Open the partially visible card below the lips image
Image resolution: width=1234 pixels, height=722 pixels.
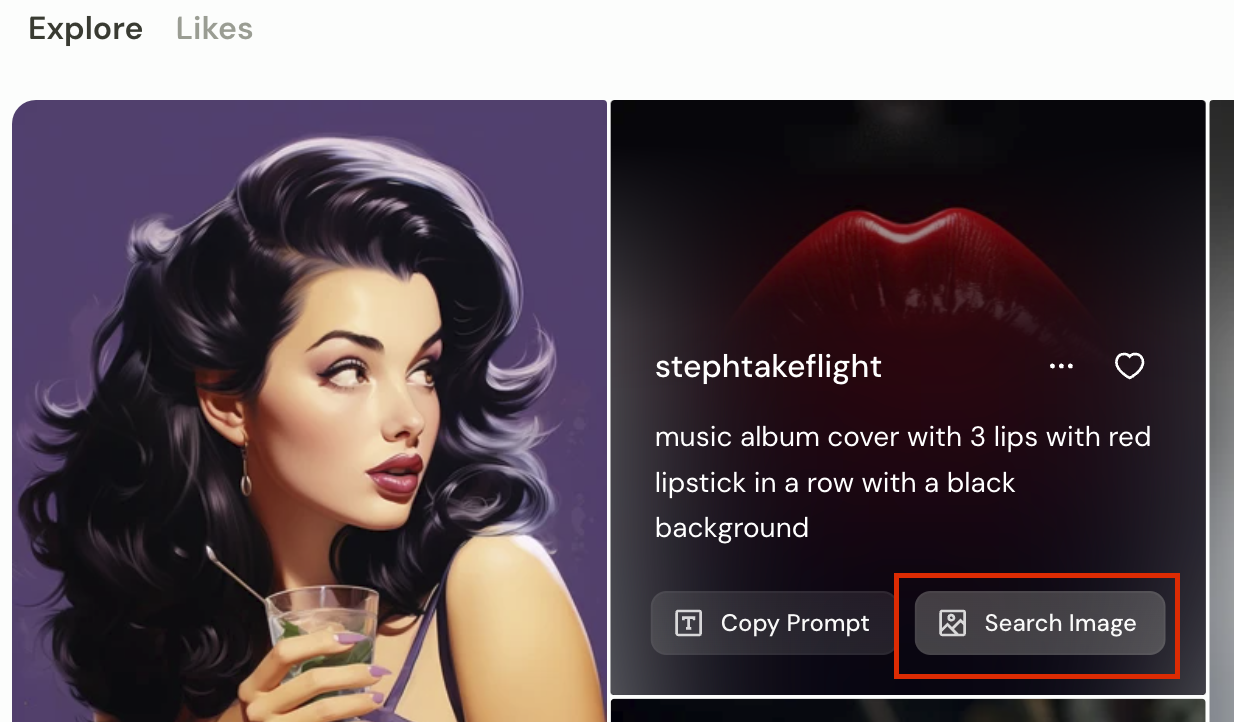[907, 711]
